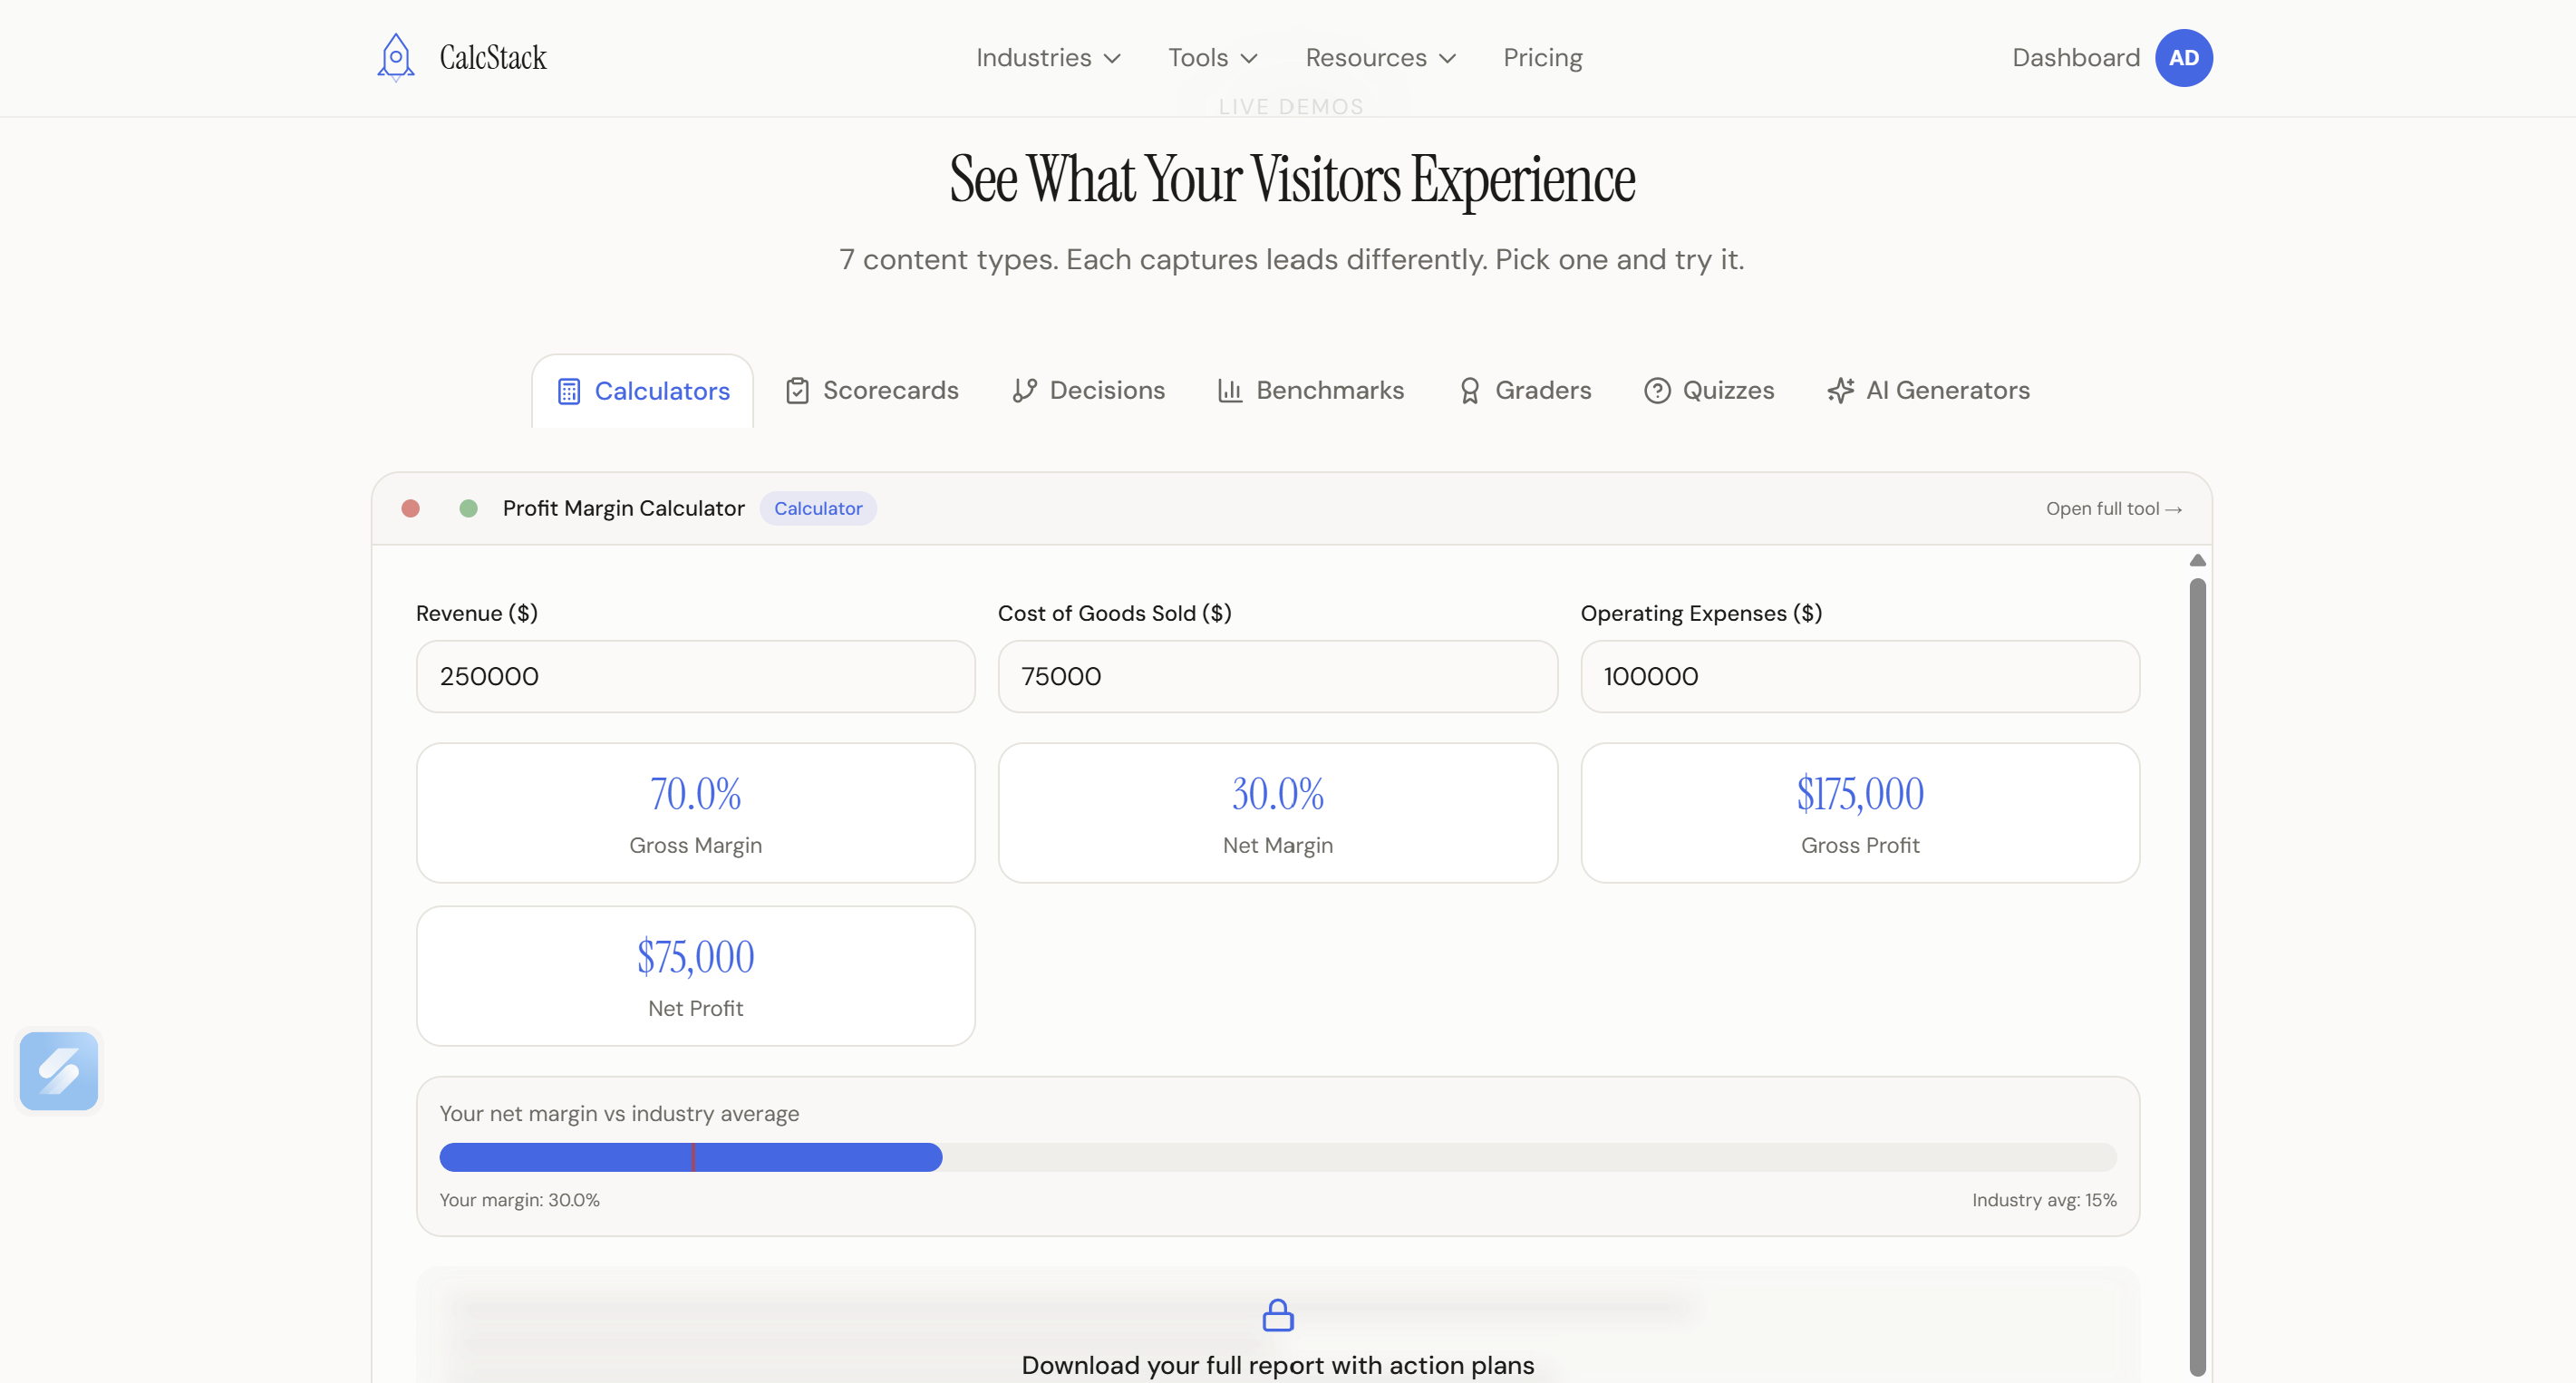Expand the Industries dropdown menu
Image resolution: width=2576 pixels, height=1383 pixels.
(x=1048, y=58)
